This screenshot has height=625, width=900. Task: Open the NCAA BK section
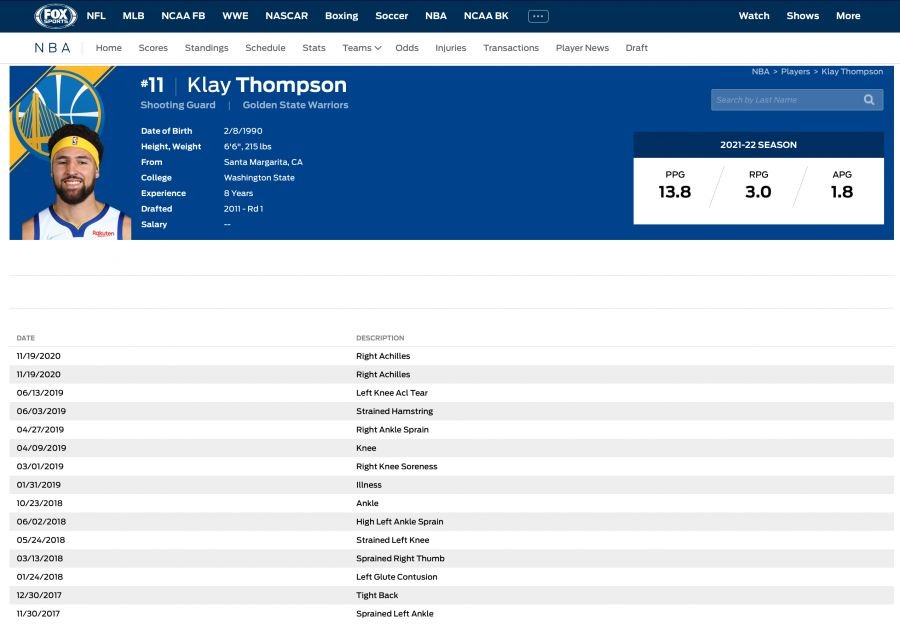click(x=486, y=16)
